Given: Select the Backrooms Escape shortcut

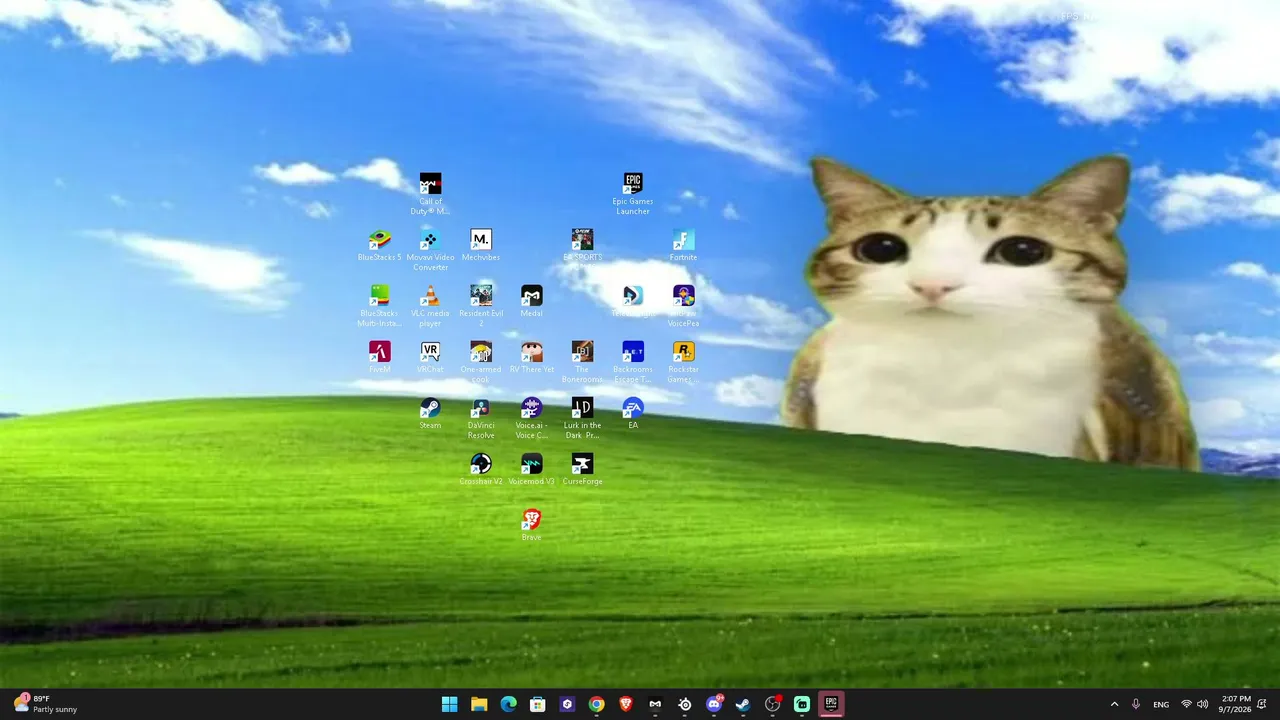Looking at the screenshot, I should coord(633,362).
